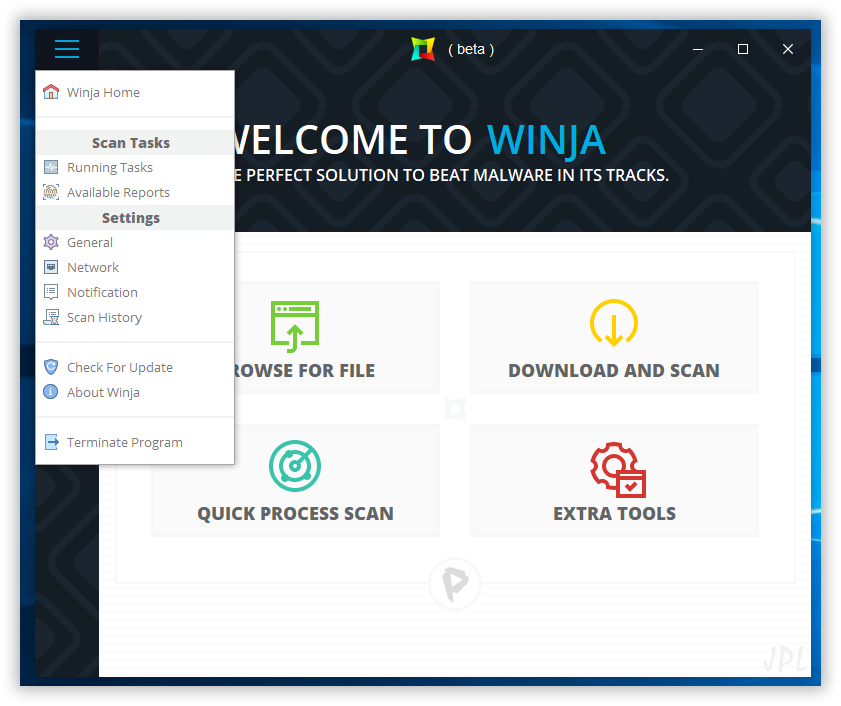Open Scan History menu item
Viewport: 841px width, 706px height.
pos(135,318)
